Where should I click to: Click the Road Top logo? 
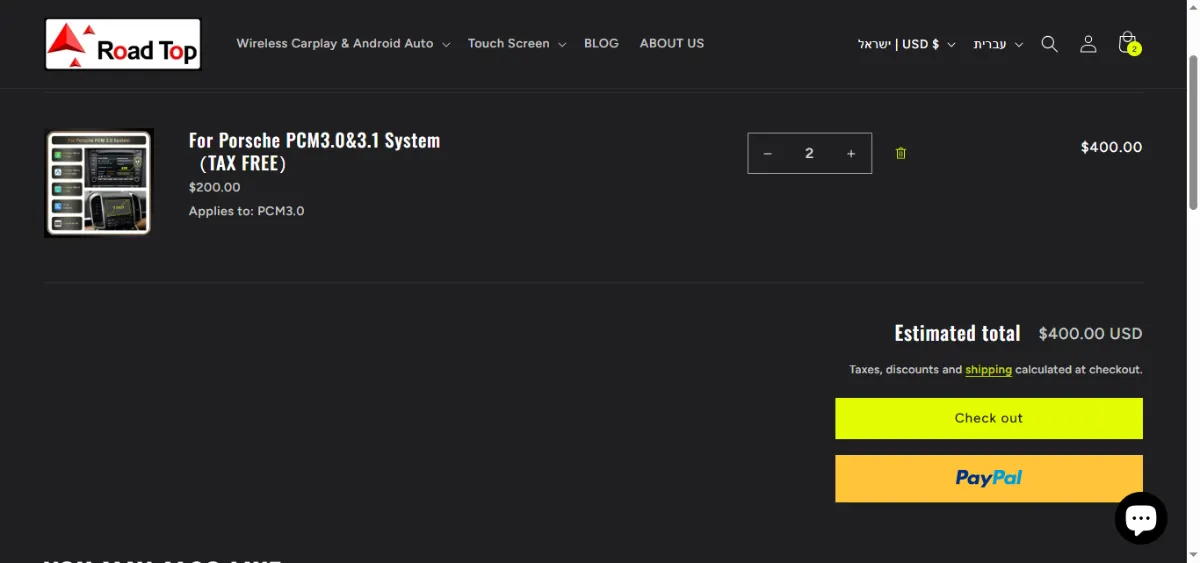[123, 44]
